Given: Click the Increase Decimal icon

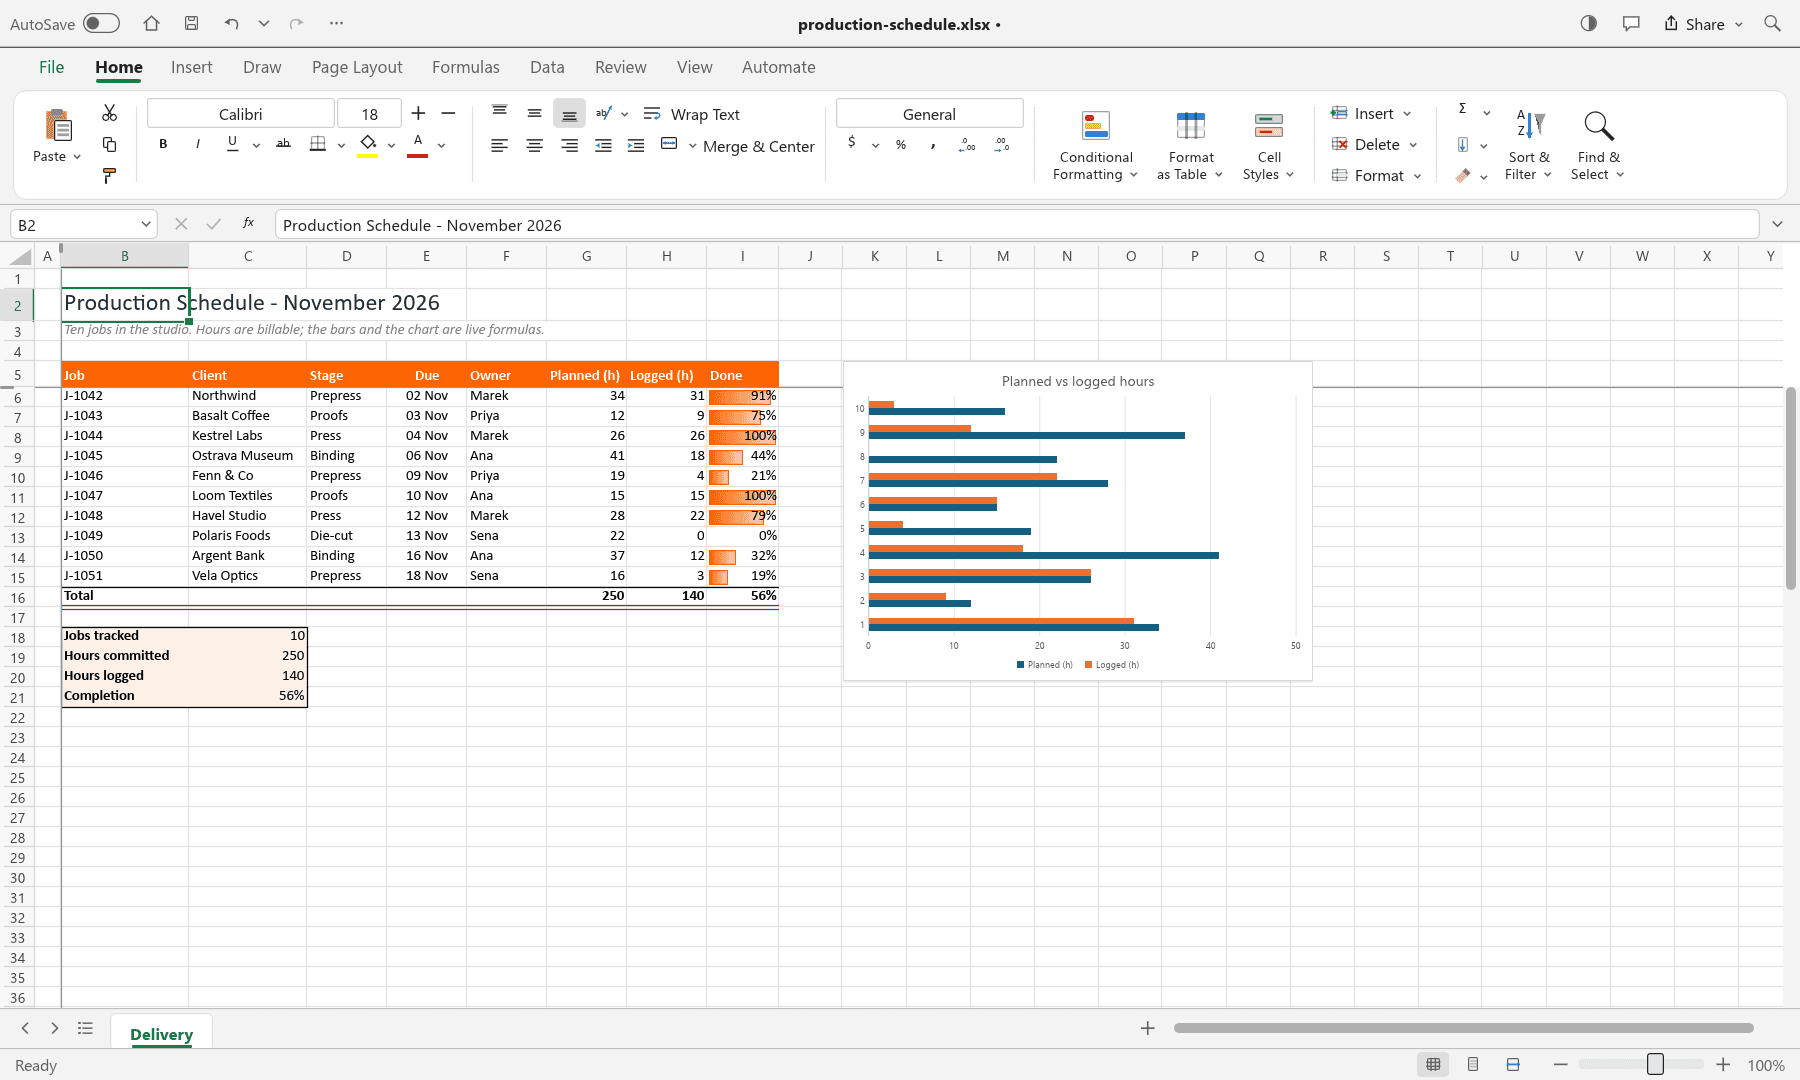Looking at the screenshot, I should pyautogui.click(x=967, y=145).
